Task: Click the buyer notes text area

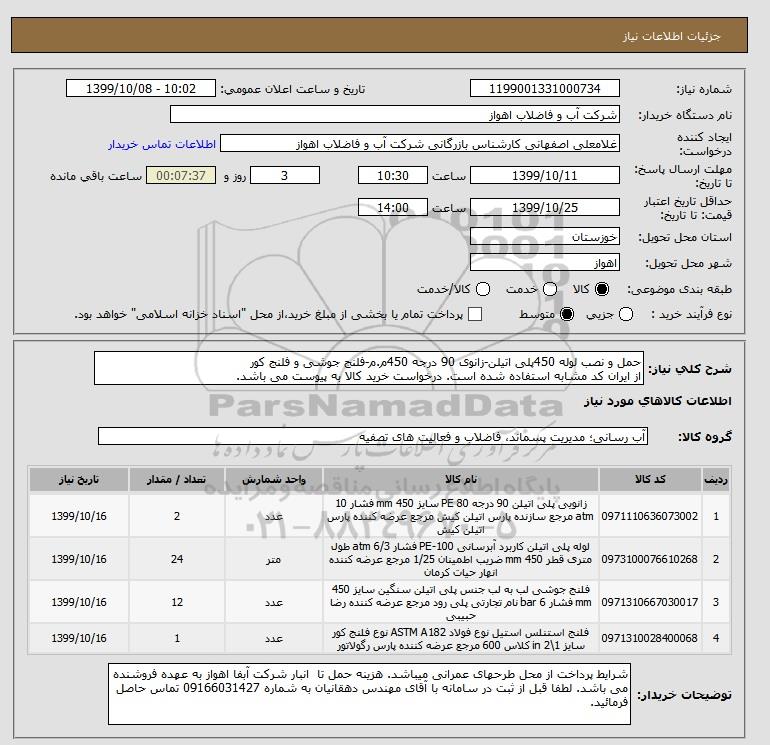Action: pos(369,694)
